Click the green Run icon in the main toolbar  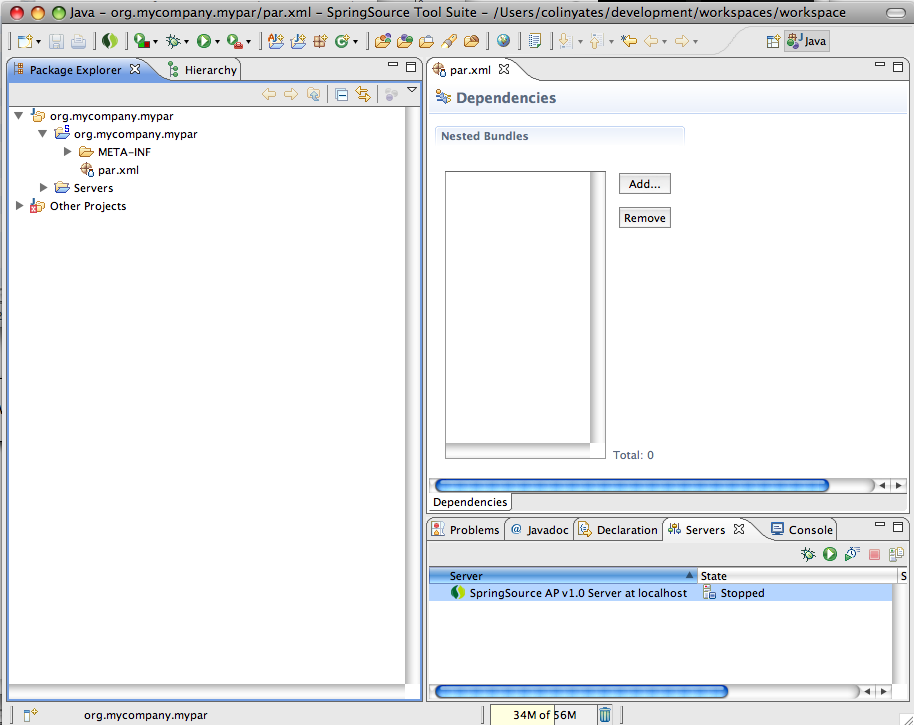[203, 41]
